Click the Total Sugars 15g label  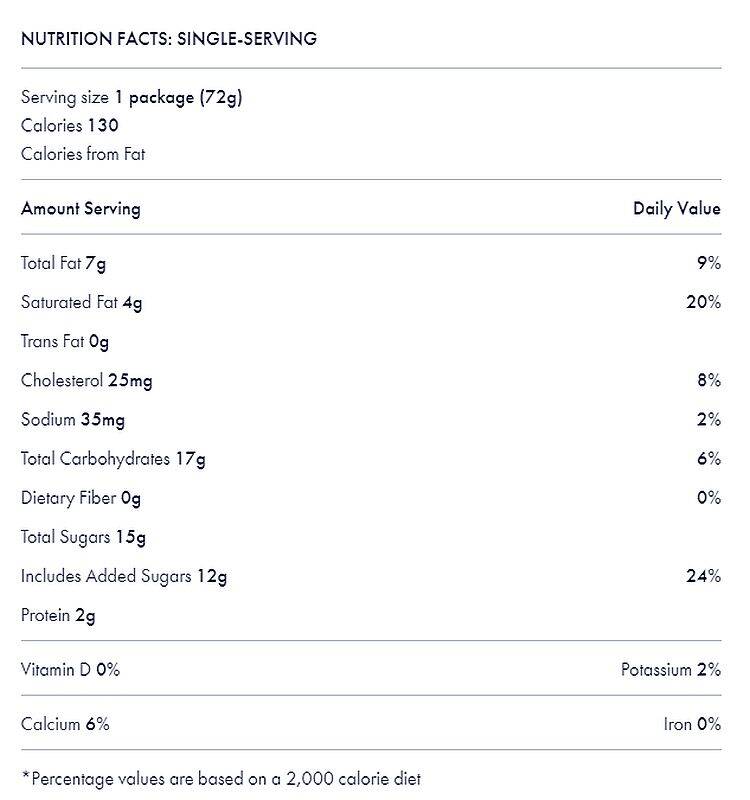point(83,537)
